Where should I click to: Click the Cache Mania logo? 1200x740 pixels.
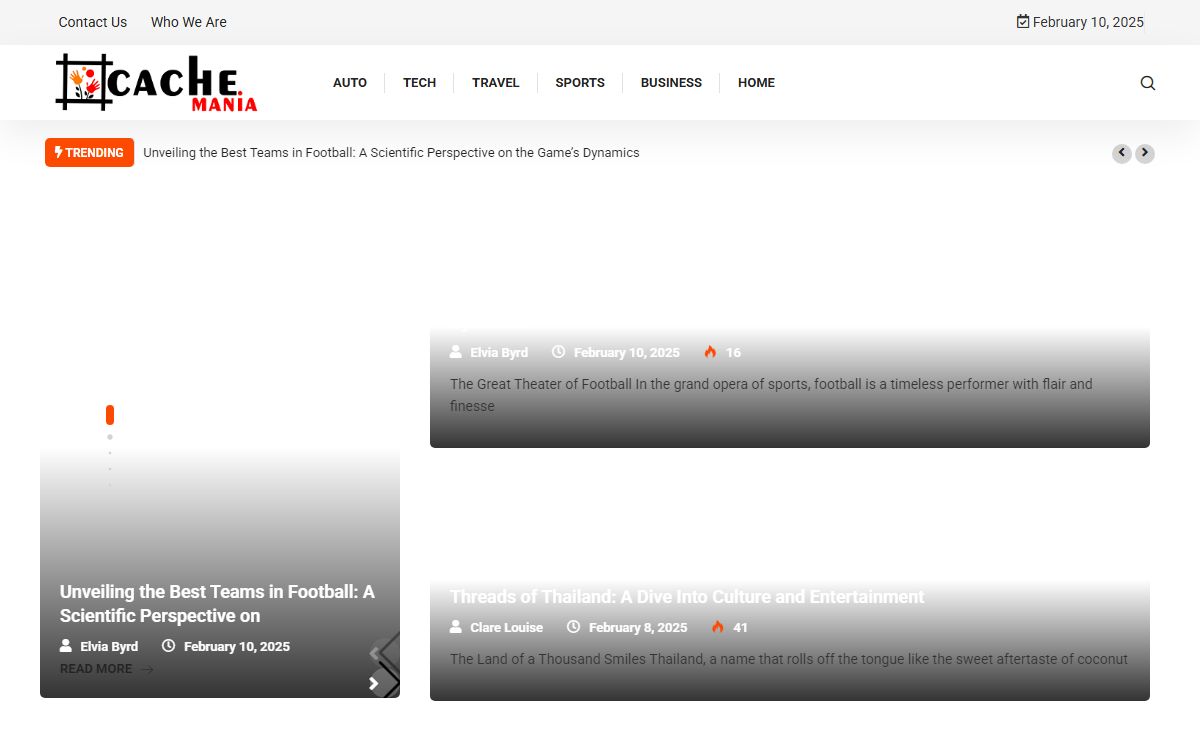[x=157, y=82]
